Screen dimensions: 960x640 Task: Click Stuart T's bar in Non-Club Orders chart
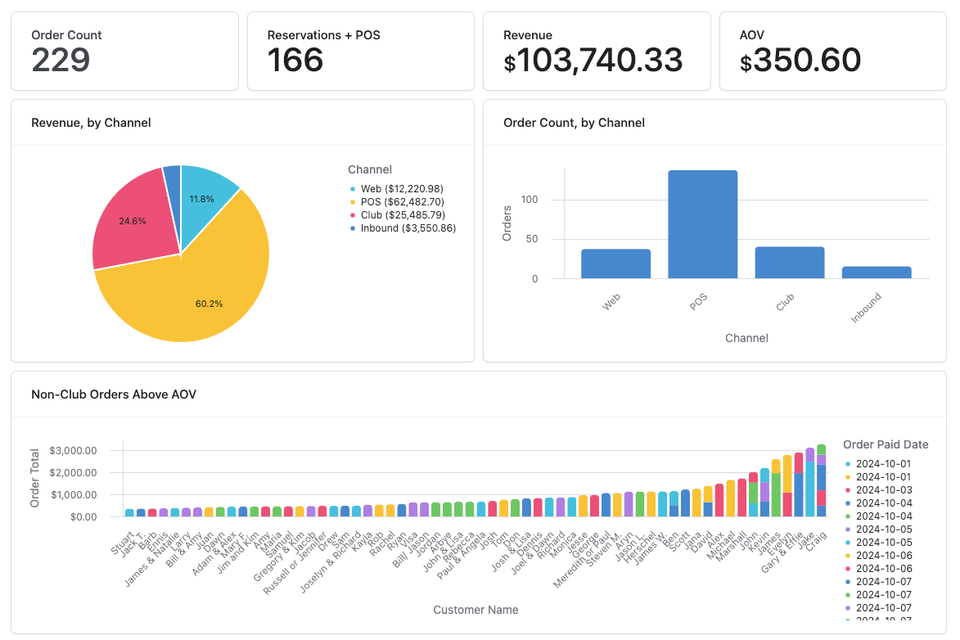(x=128, y=513)
